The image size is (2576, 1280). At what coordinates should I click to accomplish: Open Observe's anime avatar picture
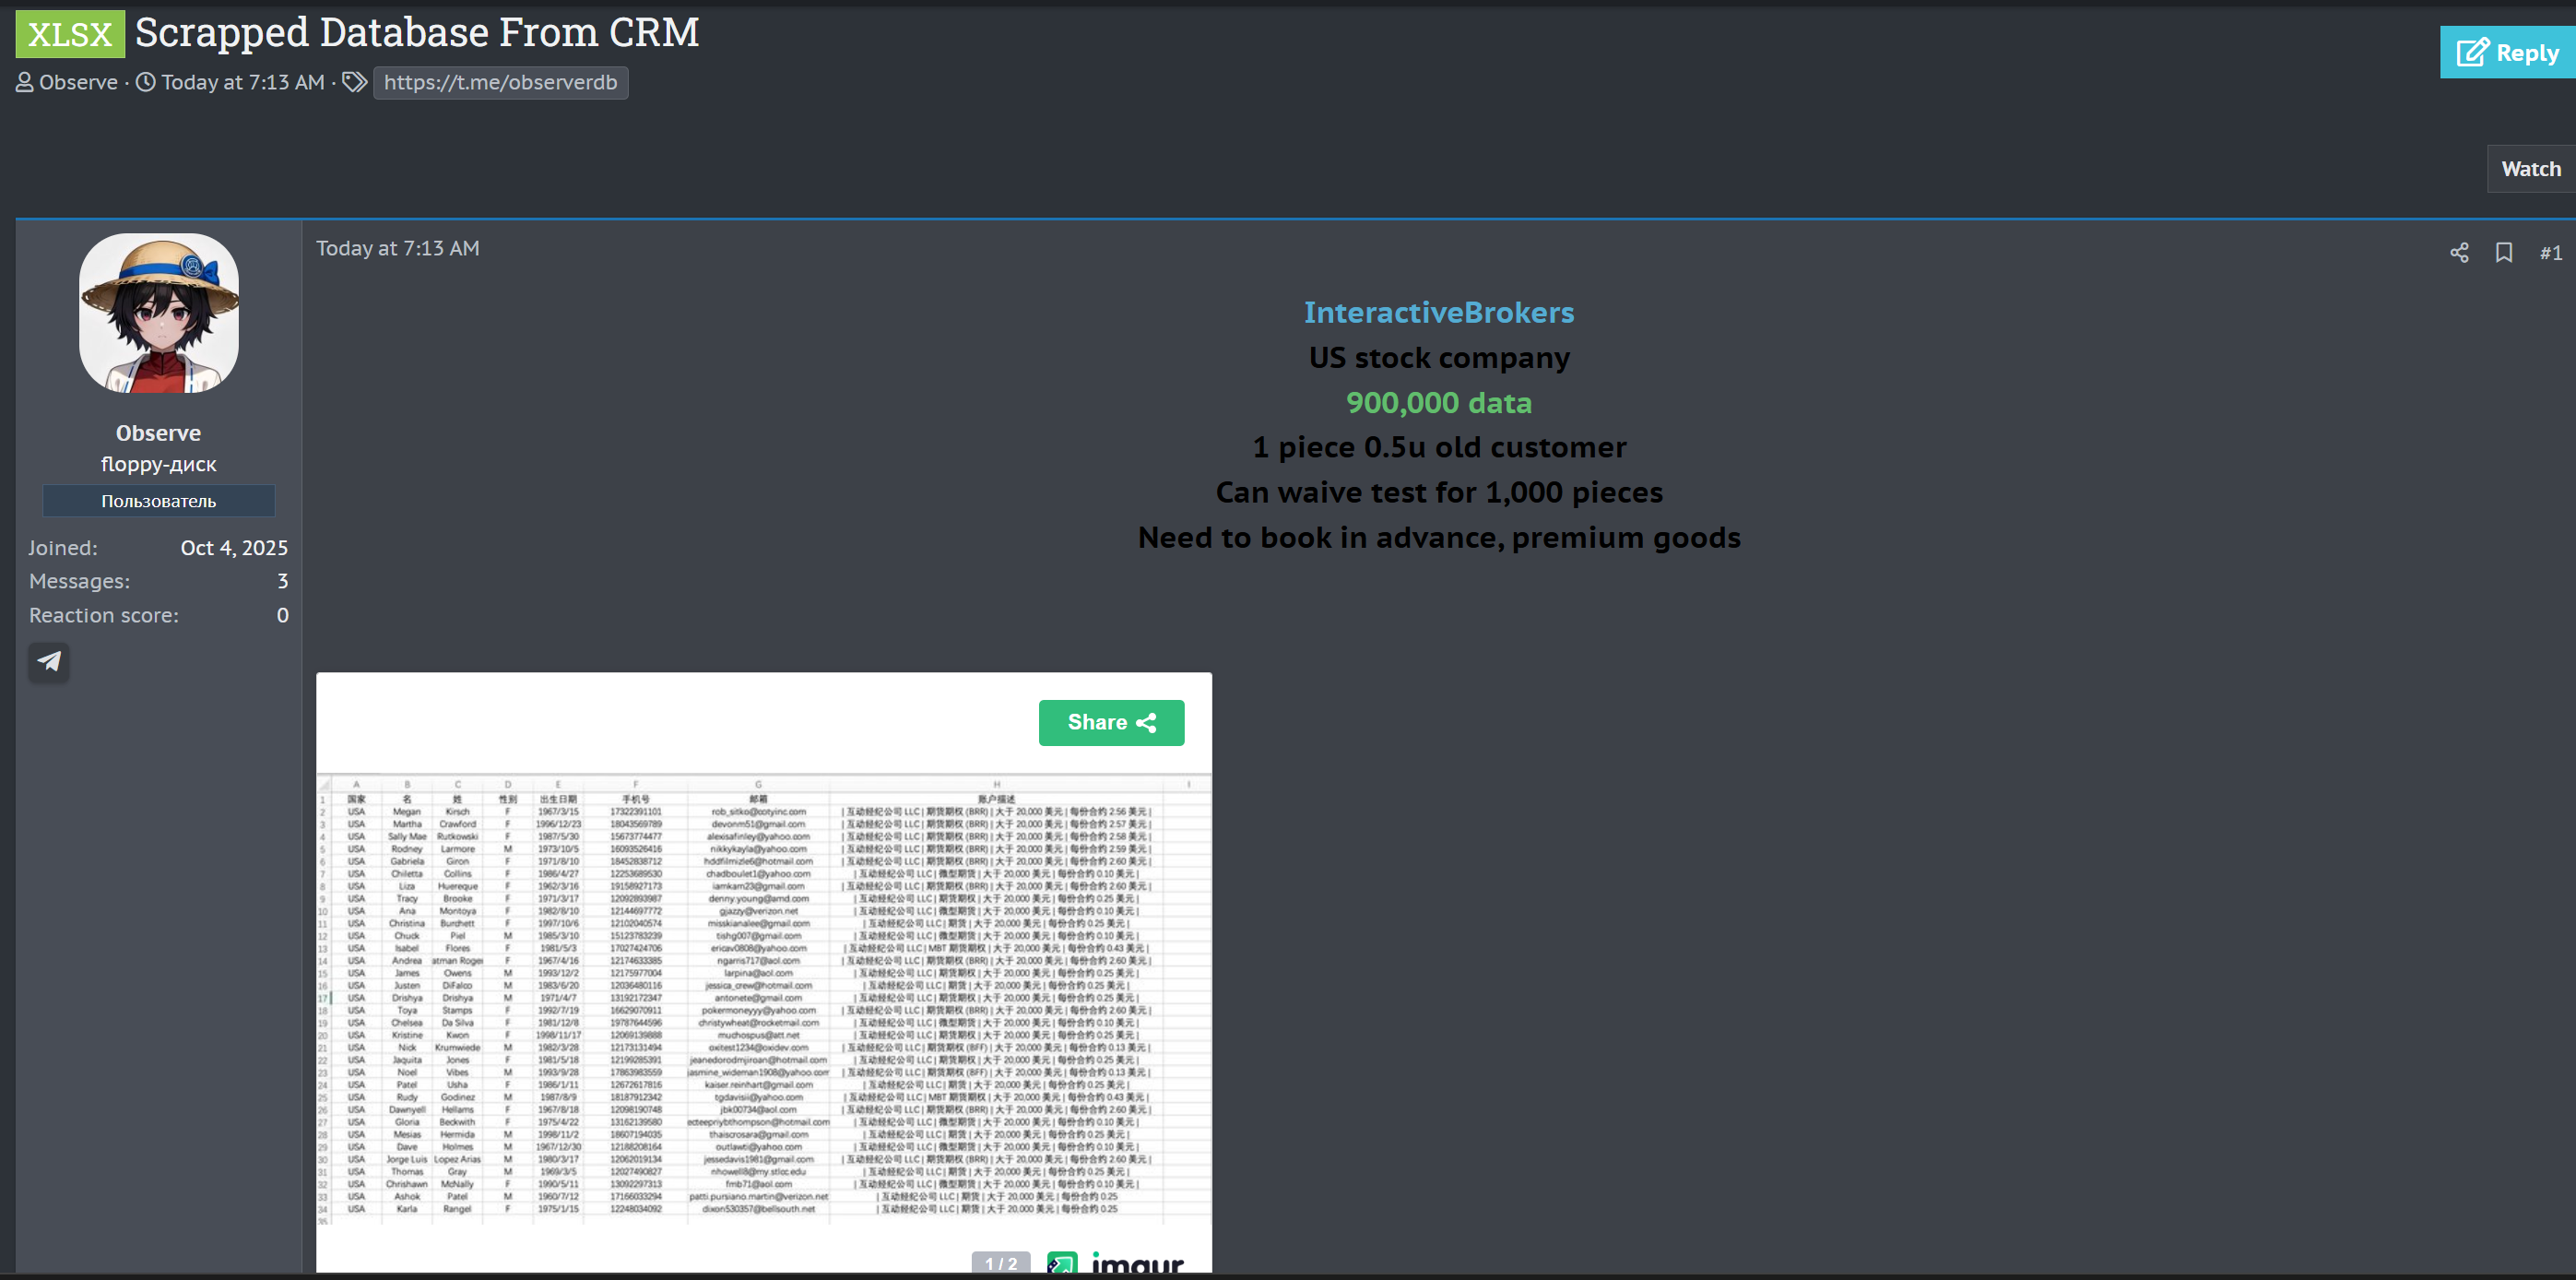coord(159,313)
